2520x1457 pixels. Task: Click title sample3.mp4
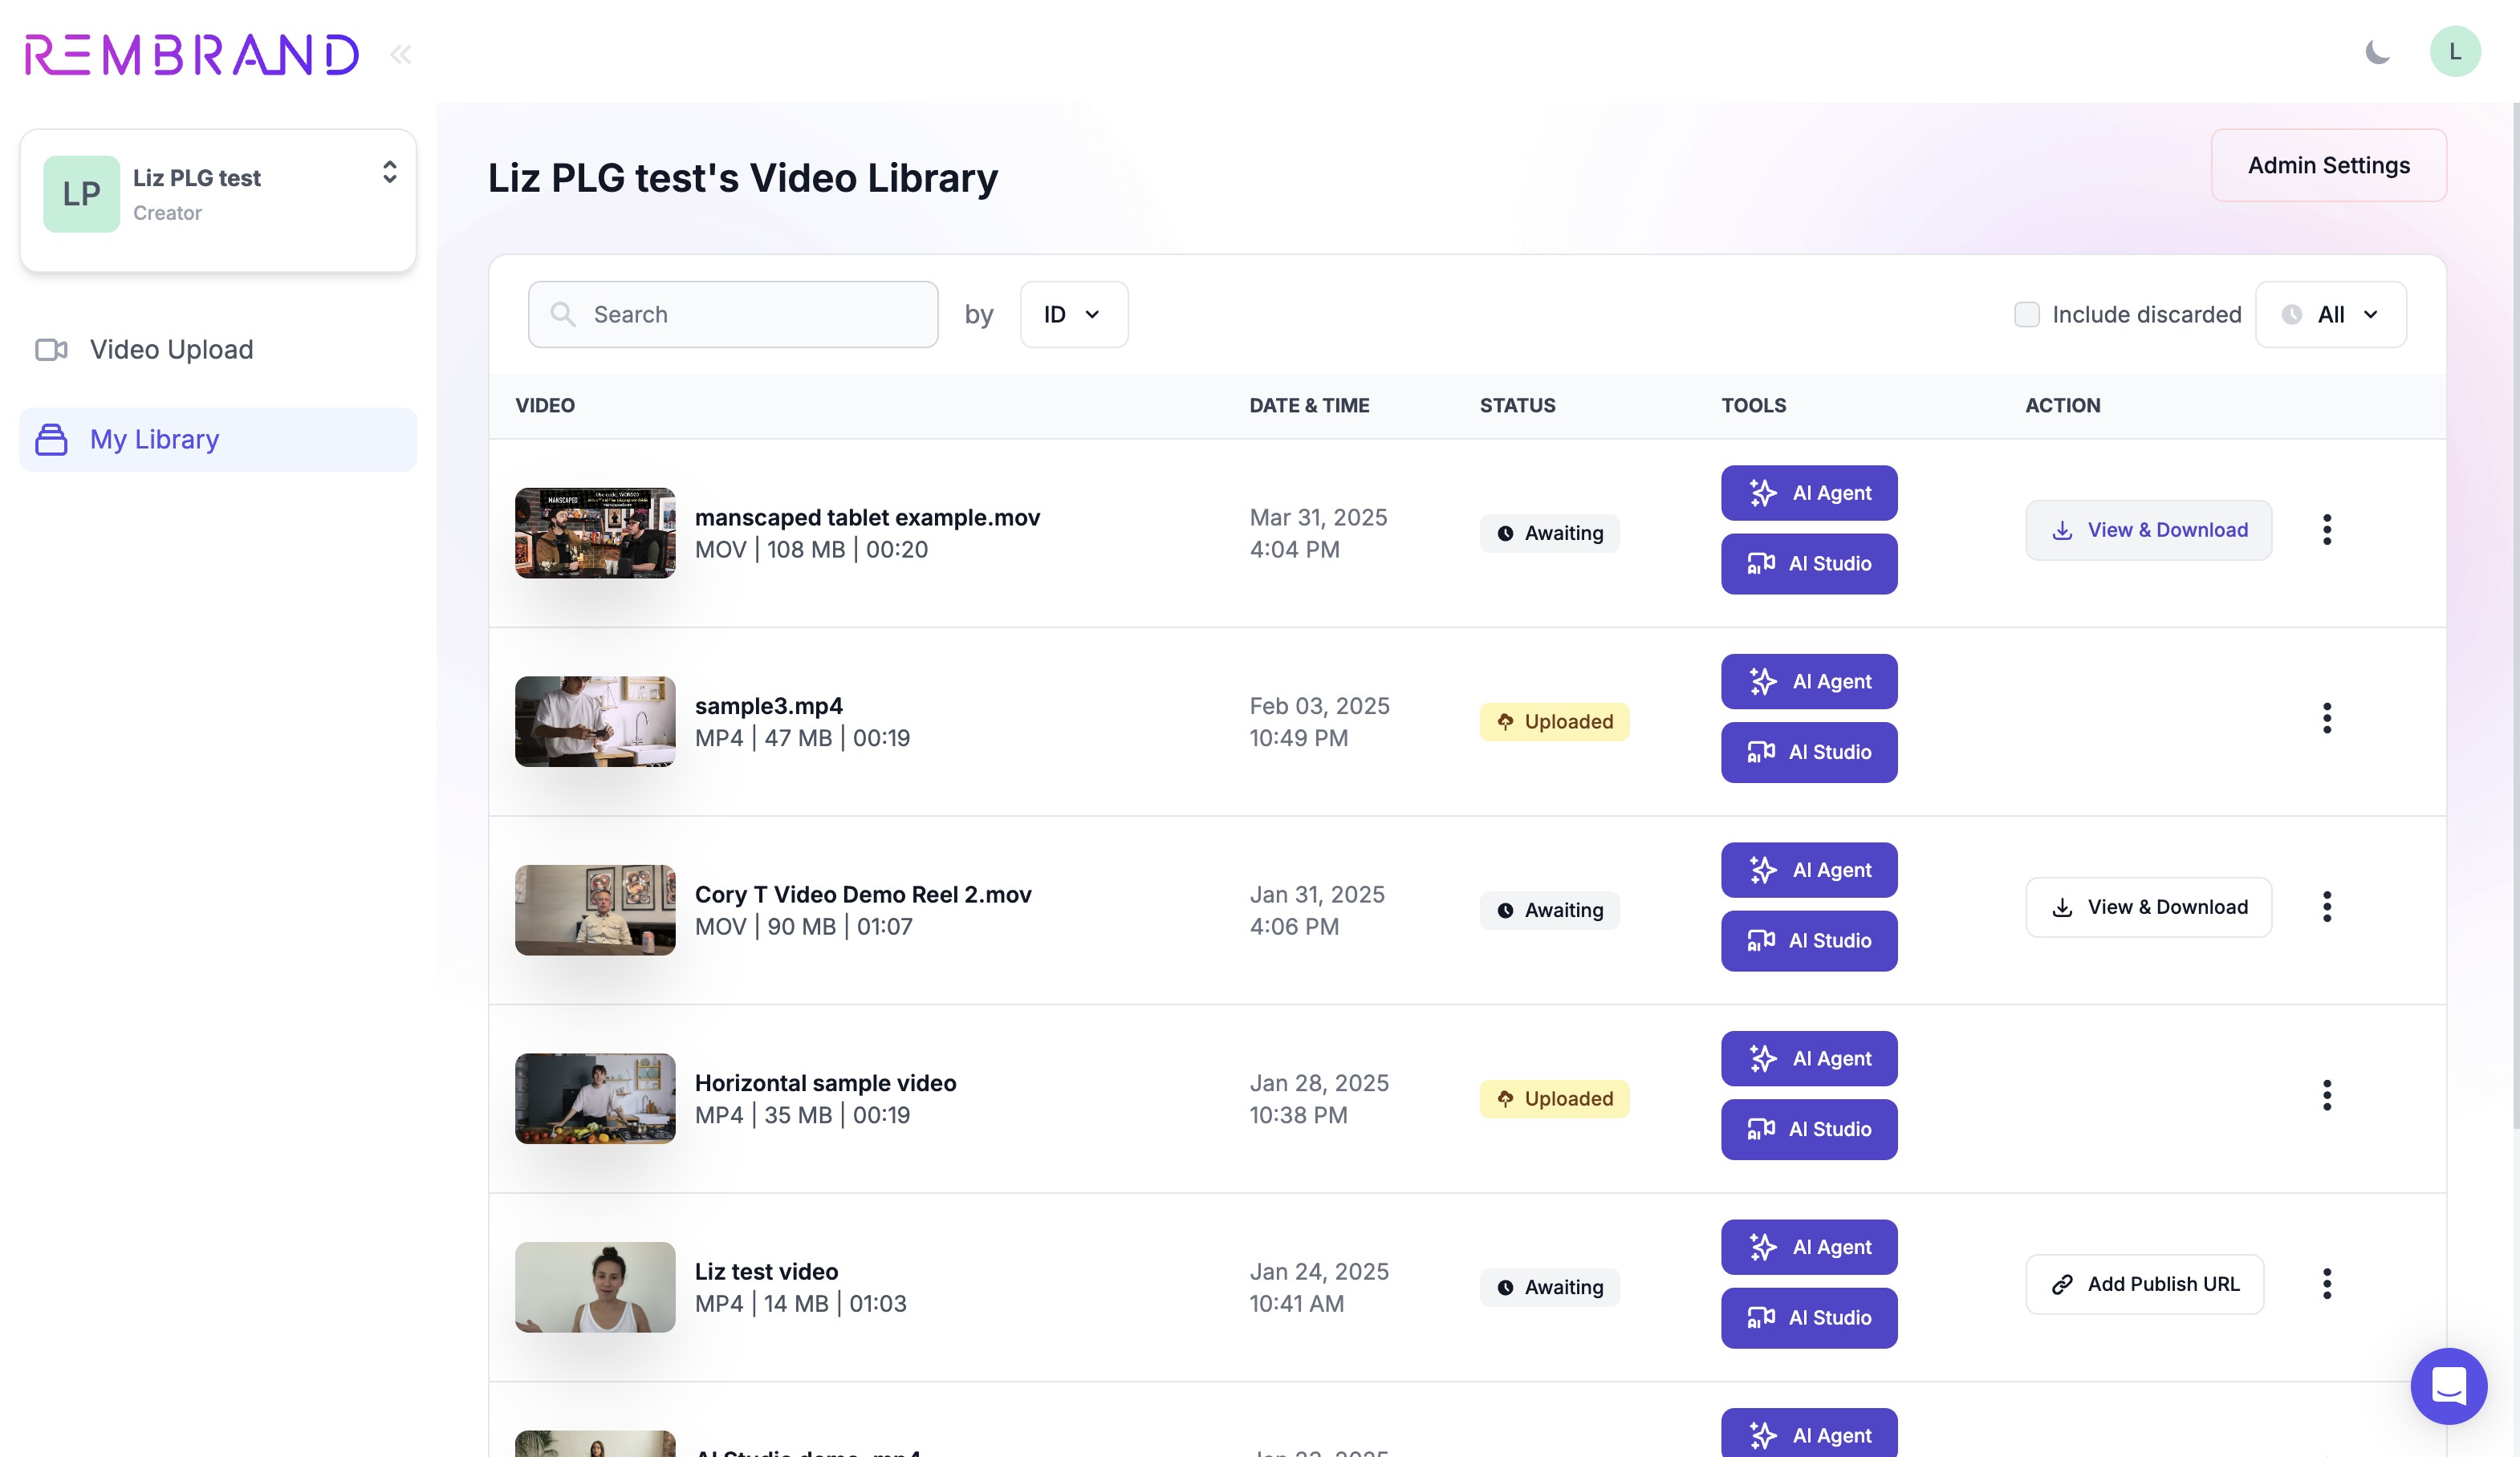tap(768, 706)
